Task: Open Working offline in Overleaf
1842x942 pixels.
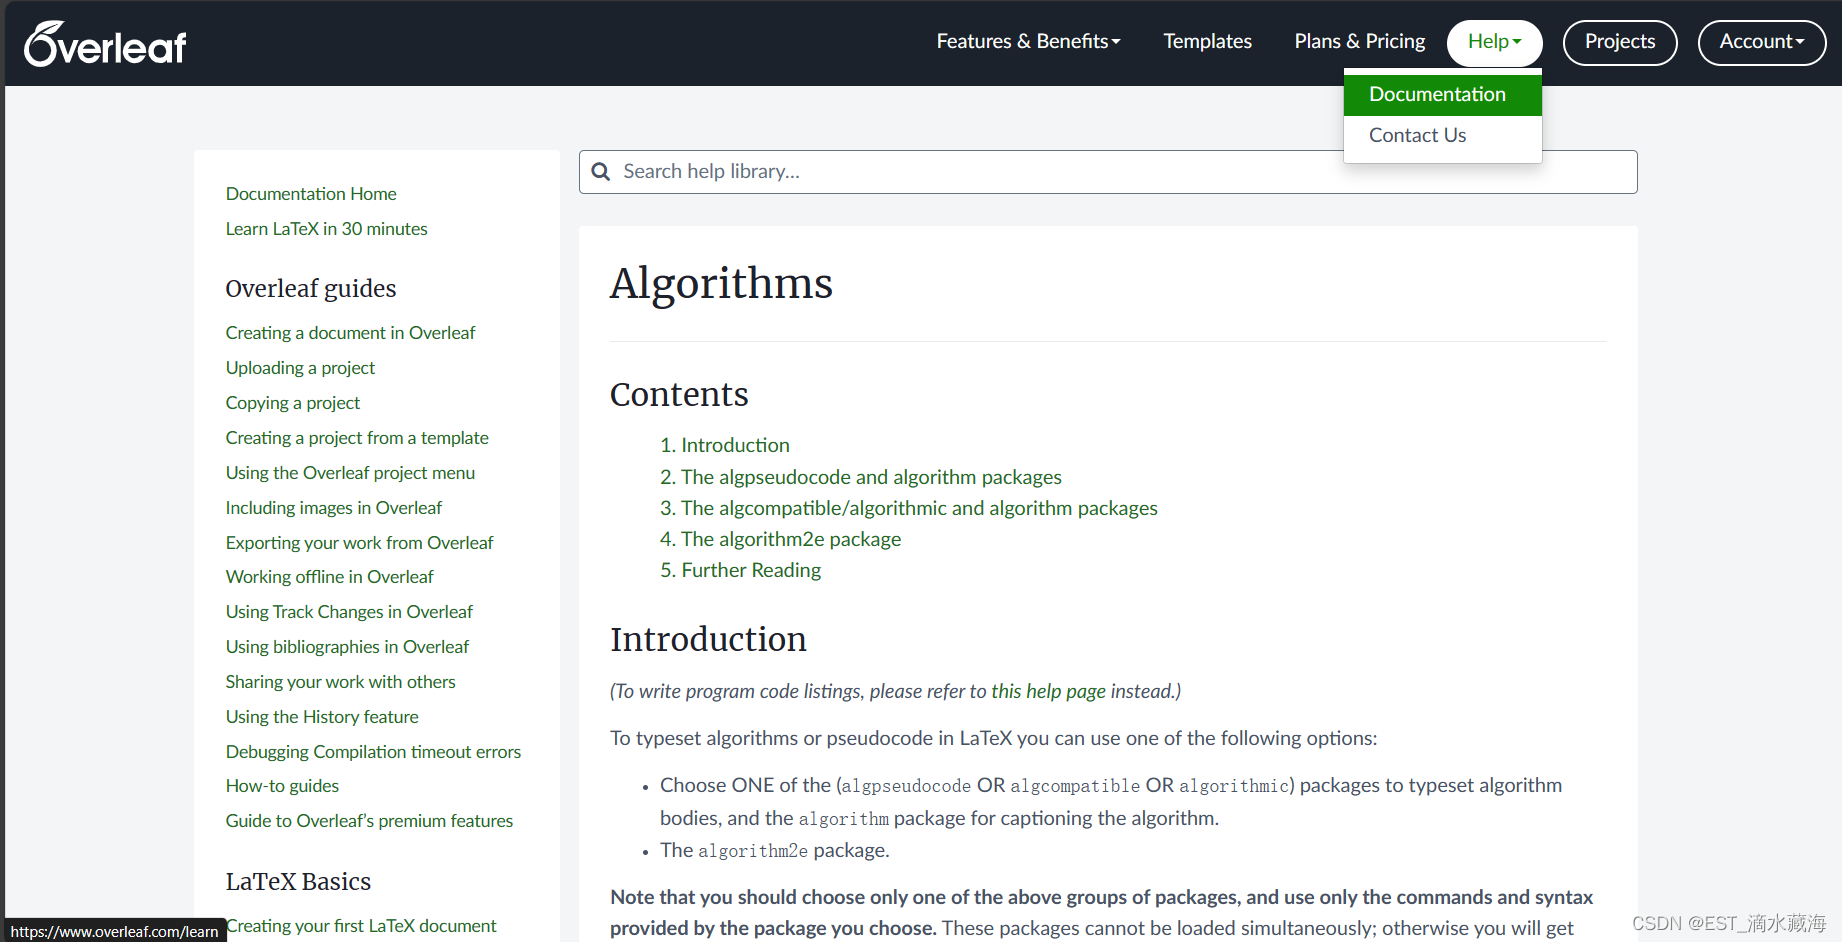Action: pos(330,577)
